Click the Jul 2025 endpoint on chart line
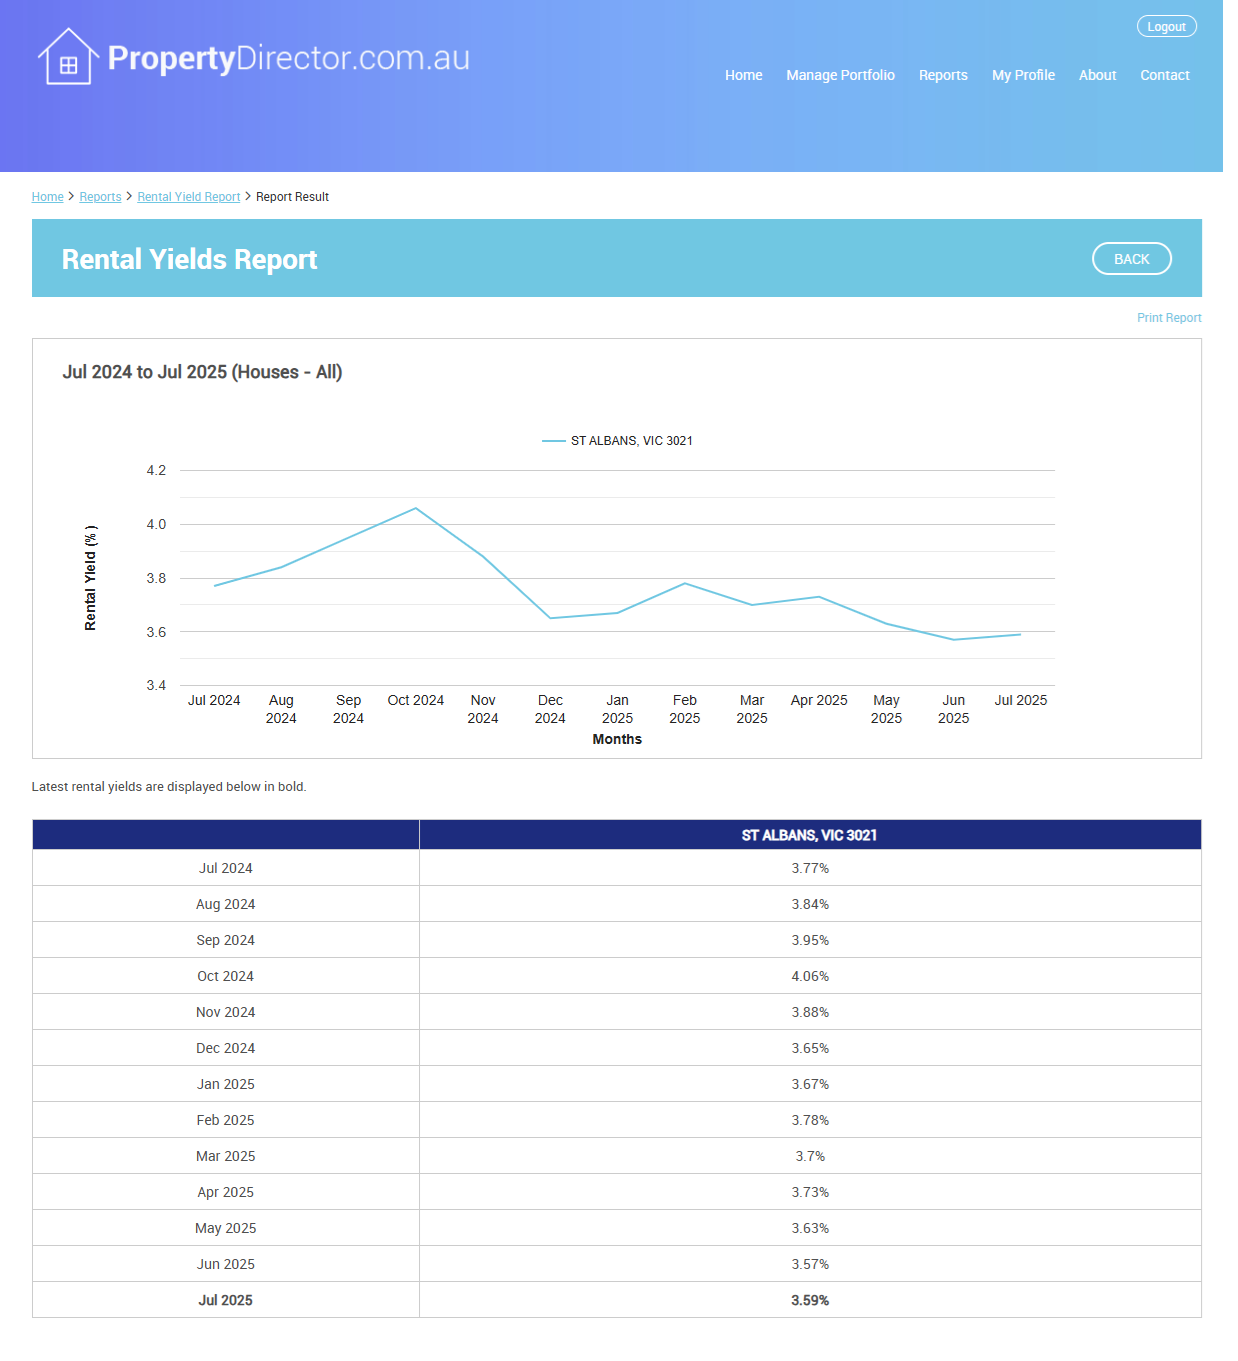Viewport: 1238px width, 1361px height. pos(1020,634)
